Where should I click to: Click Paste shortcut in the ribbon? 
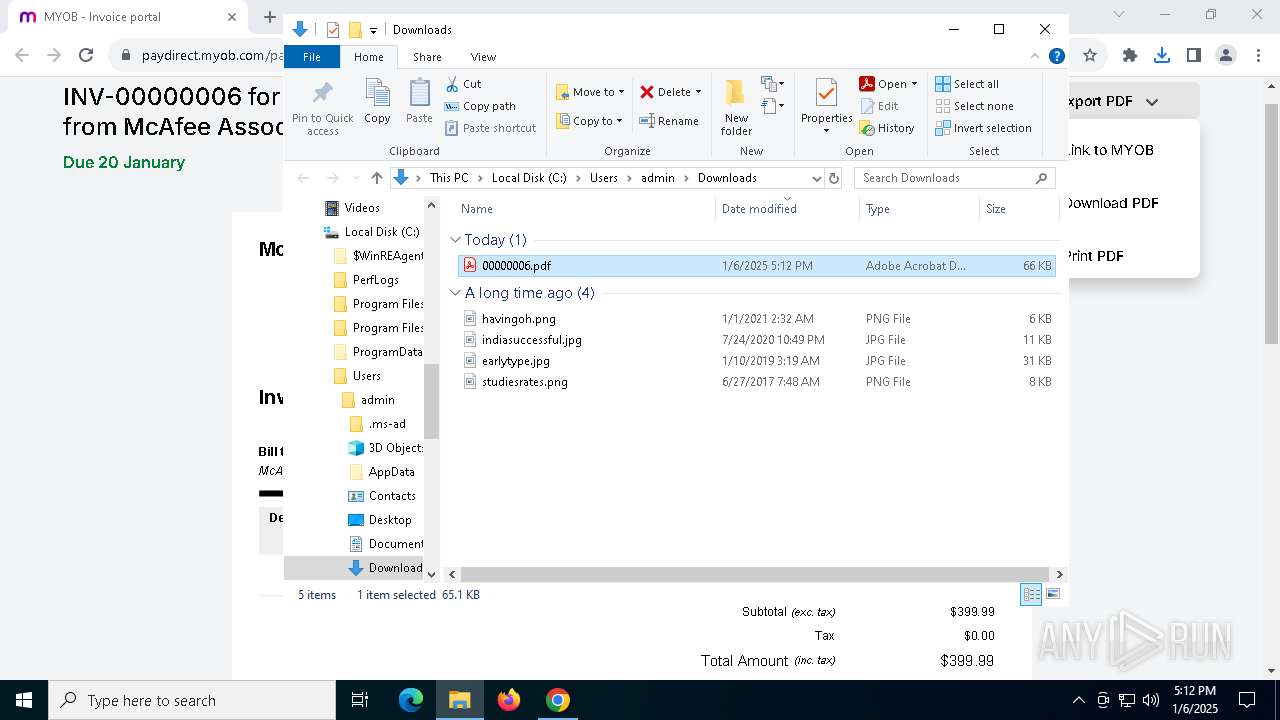point(490,128)
